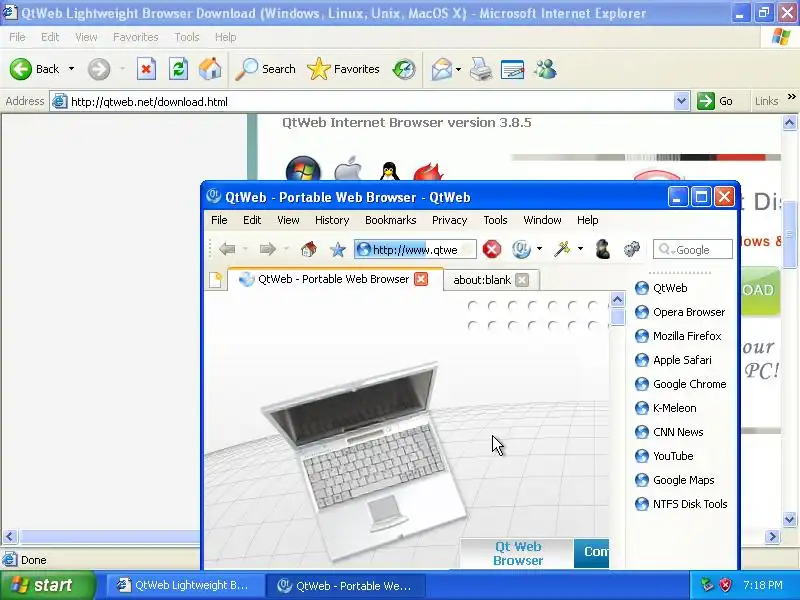
Task: Expand Internet Explorer Links toolbar chevron
Action: pos(791,96)
